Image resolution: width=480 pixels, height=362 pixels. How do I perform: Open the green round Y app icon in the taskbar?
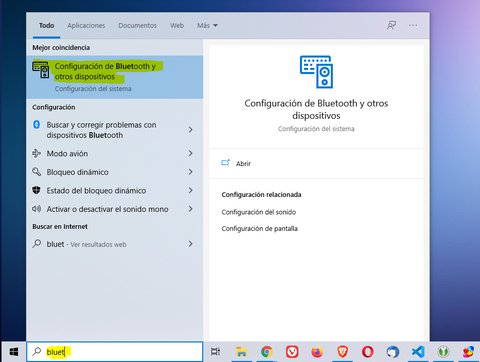(x=443, y=351)
